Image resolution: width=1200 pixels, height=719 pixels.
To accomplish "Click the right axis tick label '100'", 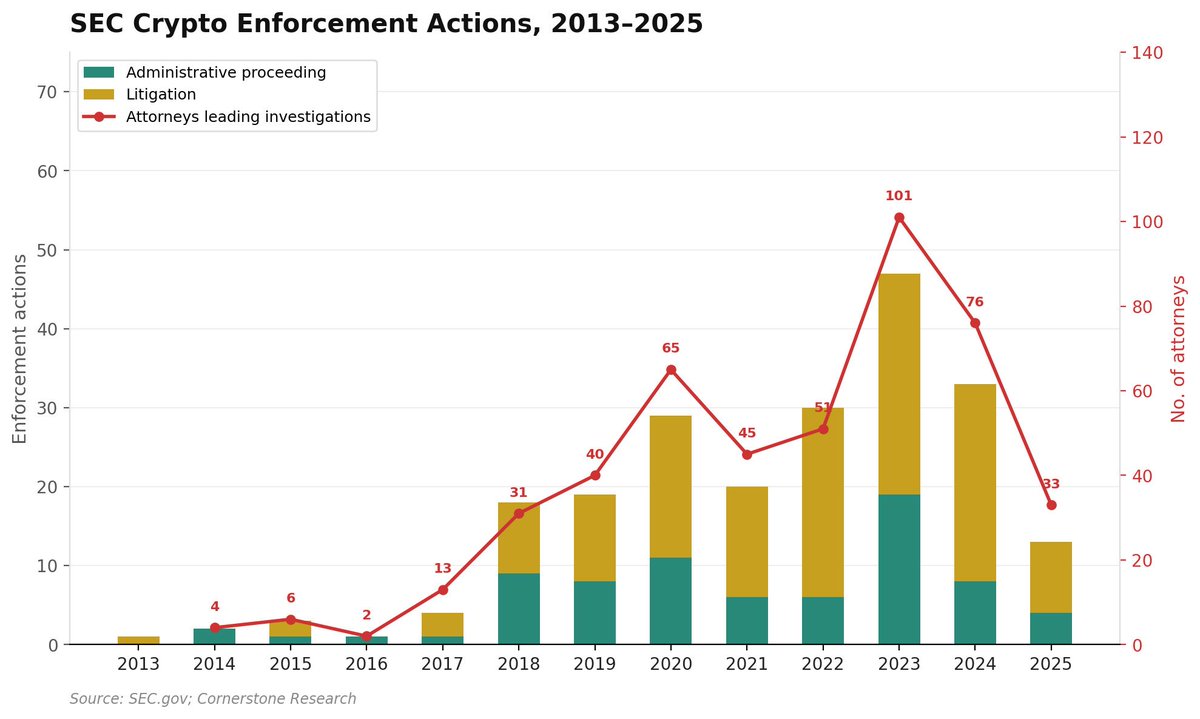I will pos(1146,222).
